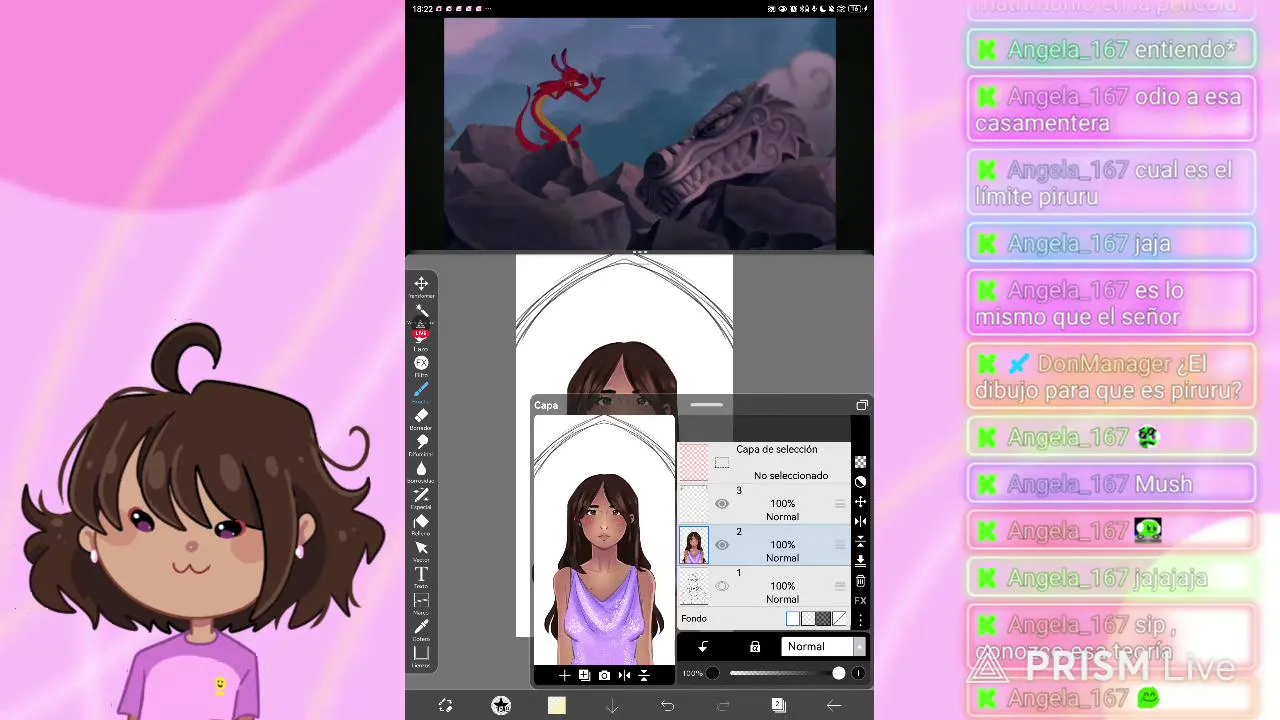The height and width of the screenshot is (720, 1280).
Task: Duplicate layer with add-copy icon
Action: point(584,676)
